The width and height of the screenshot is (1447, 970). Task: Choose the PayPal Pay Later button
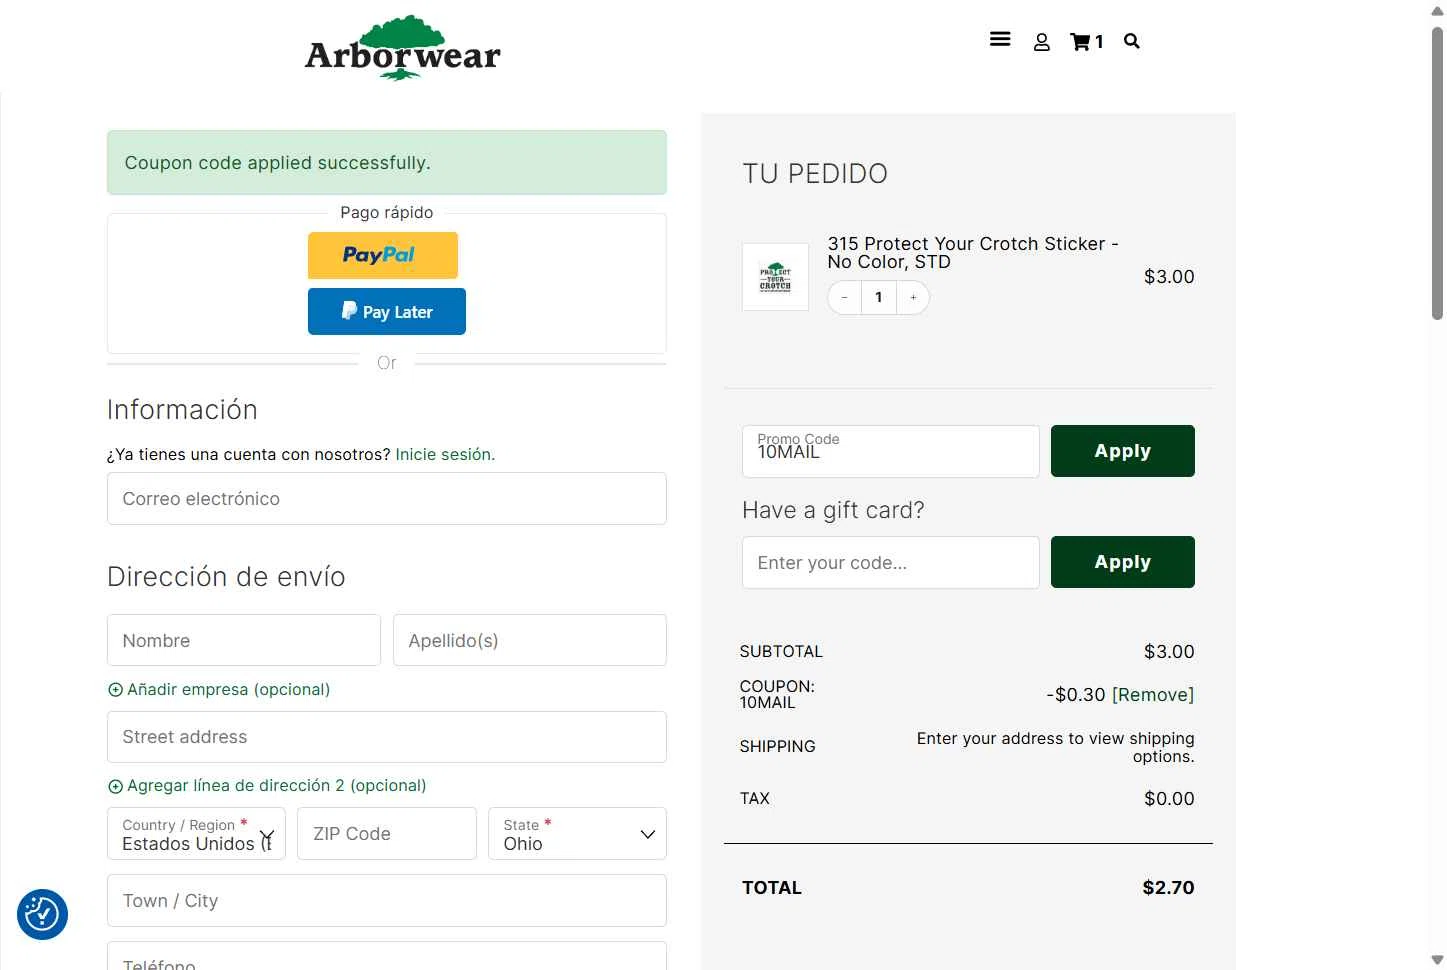point(387,311)
